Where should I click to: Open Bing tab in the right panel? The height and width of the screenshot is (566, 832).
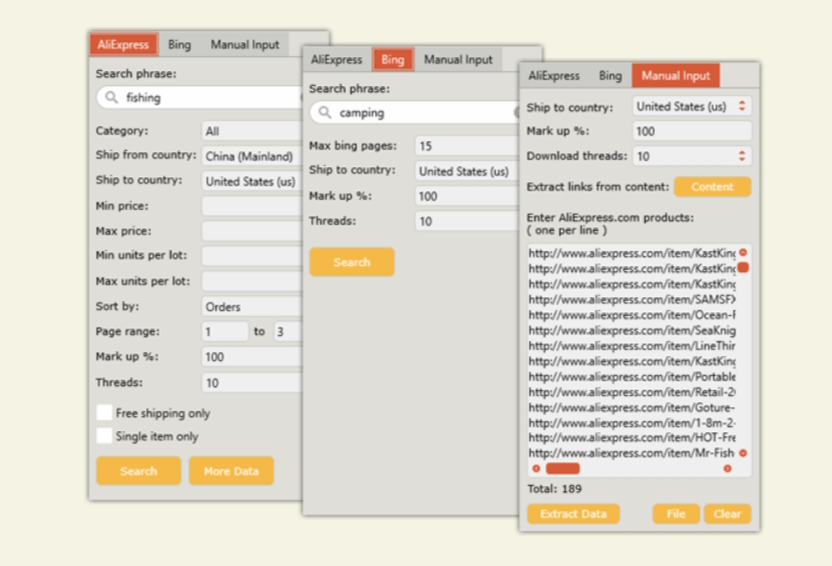tap(610, 75)
